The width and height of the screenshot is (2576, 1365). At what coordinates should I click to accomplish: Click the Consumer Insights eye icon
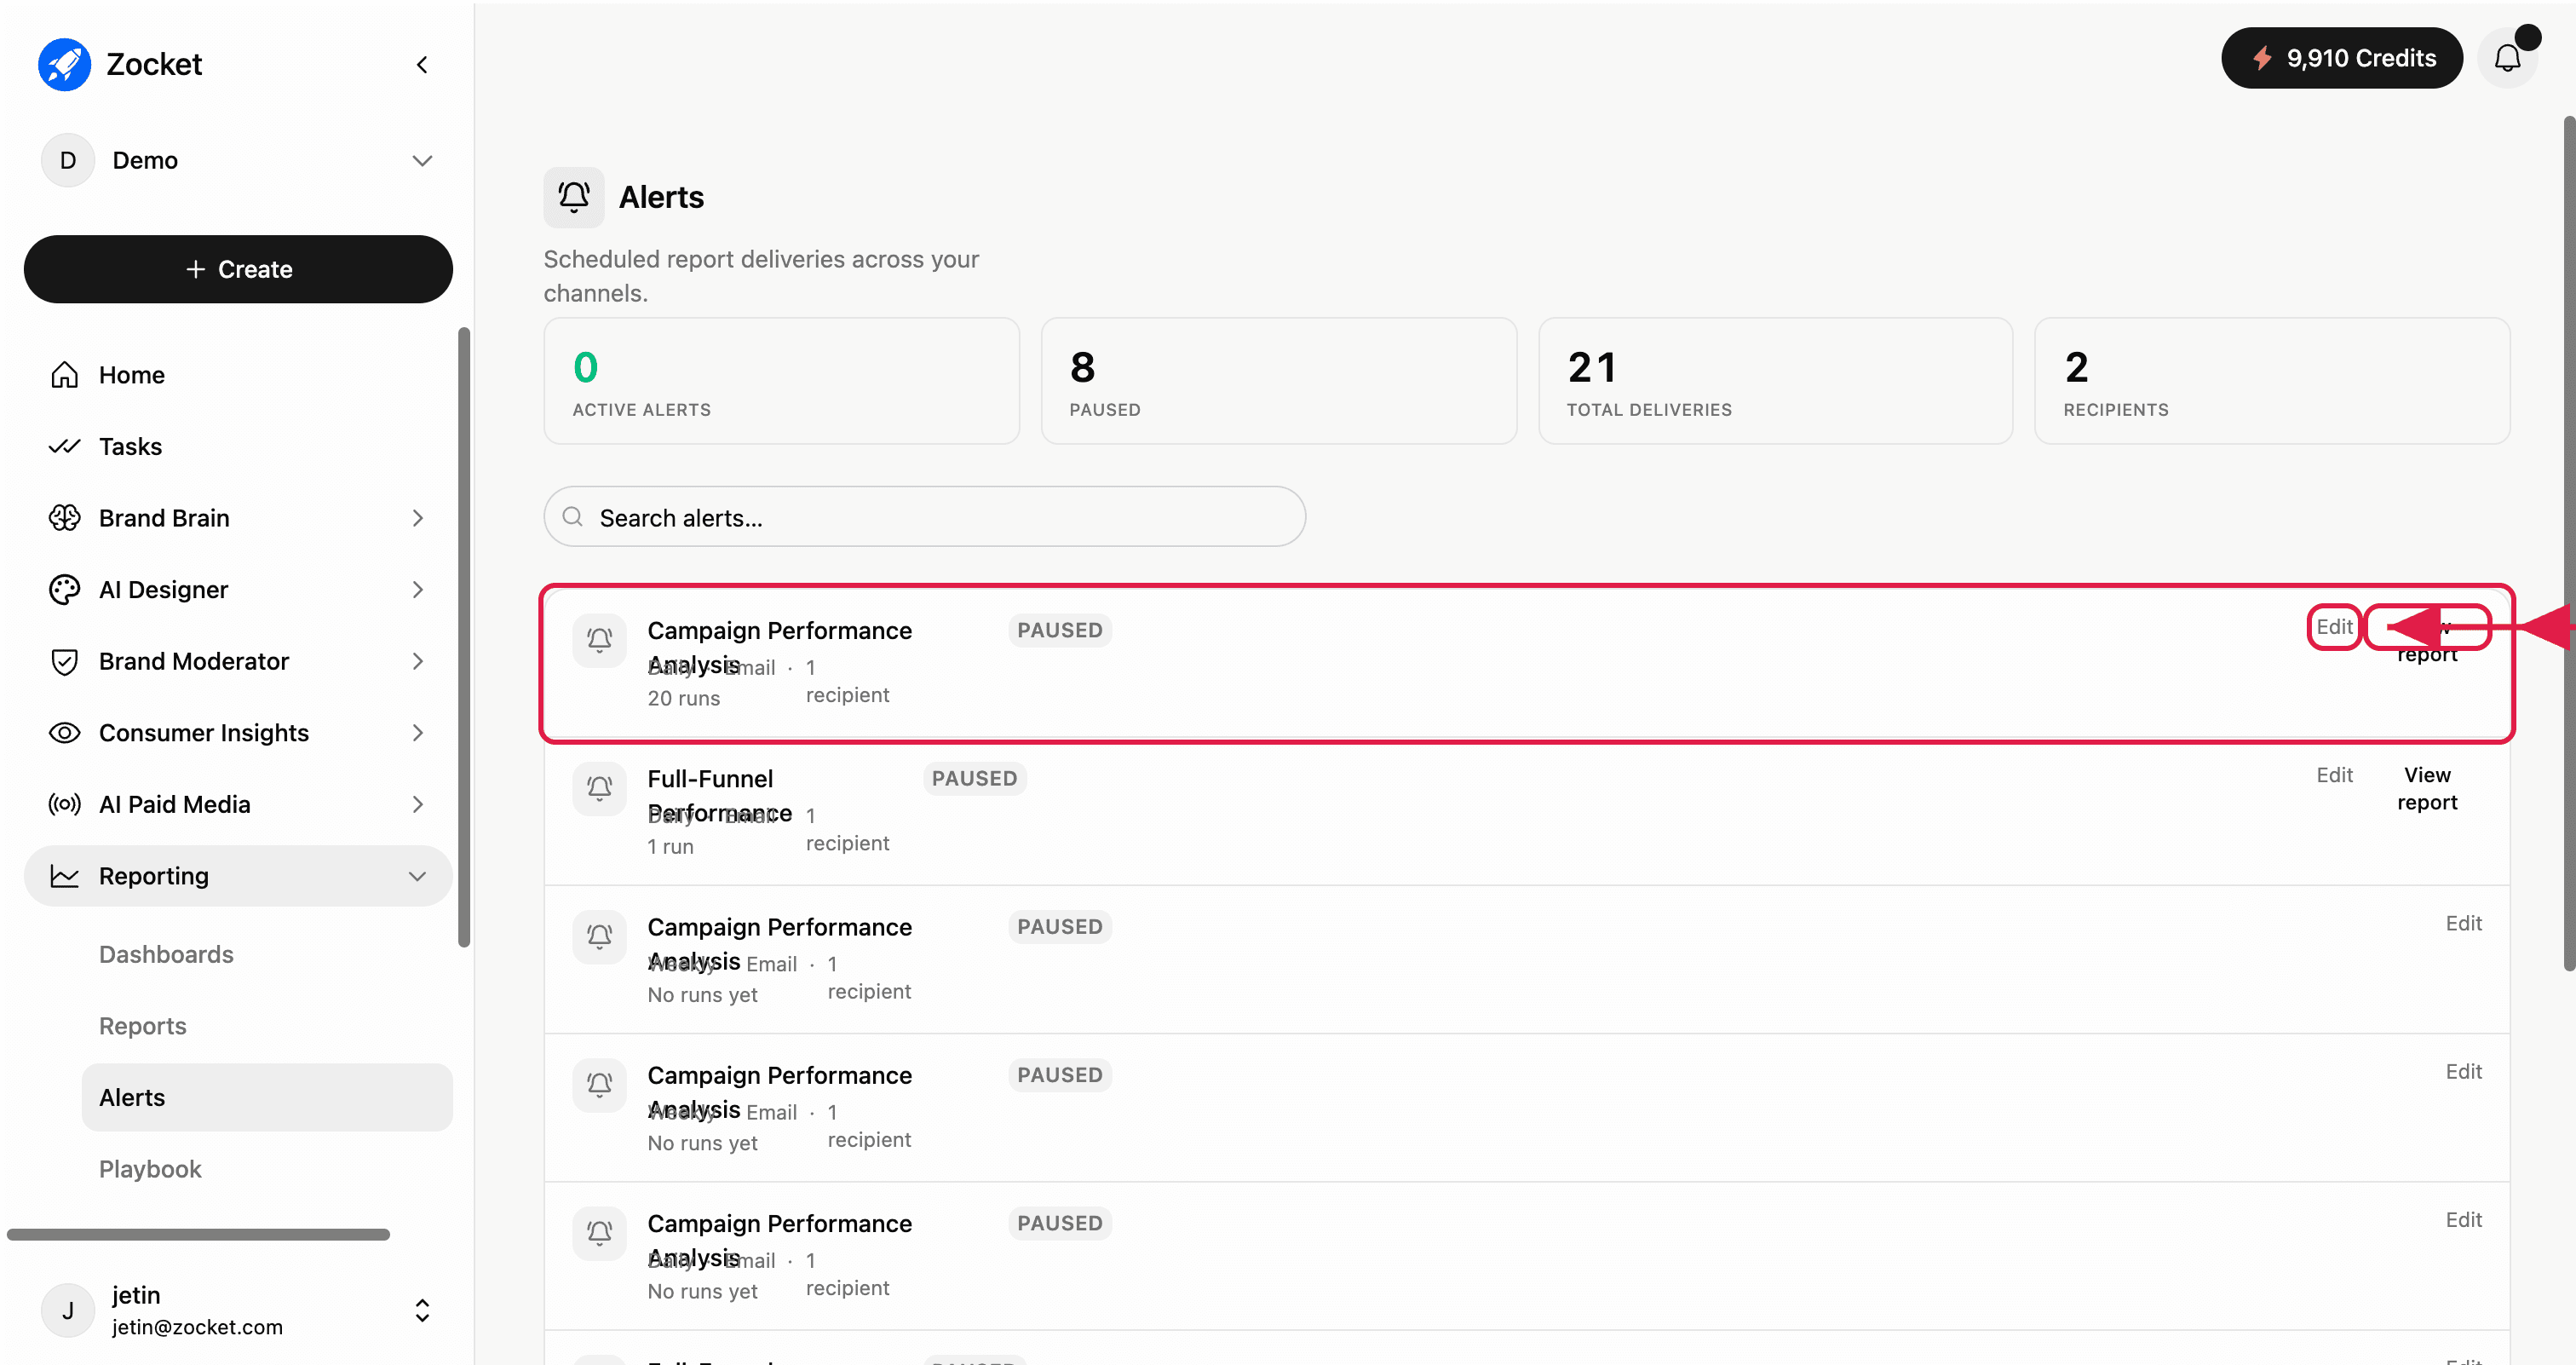(x=65, y=733)
